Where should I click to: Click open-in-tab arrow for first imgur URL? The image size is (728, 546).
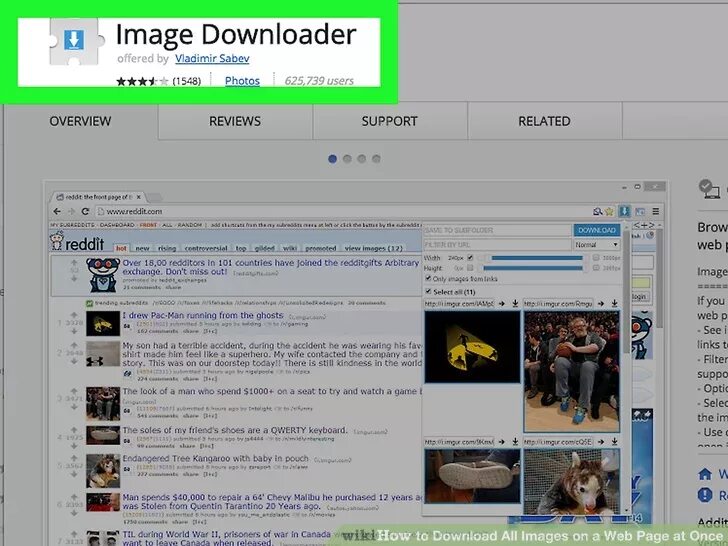click(501, 304)
